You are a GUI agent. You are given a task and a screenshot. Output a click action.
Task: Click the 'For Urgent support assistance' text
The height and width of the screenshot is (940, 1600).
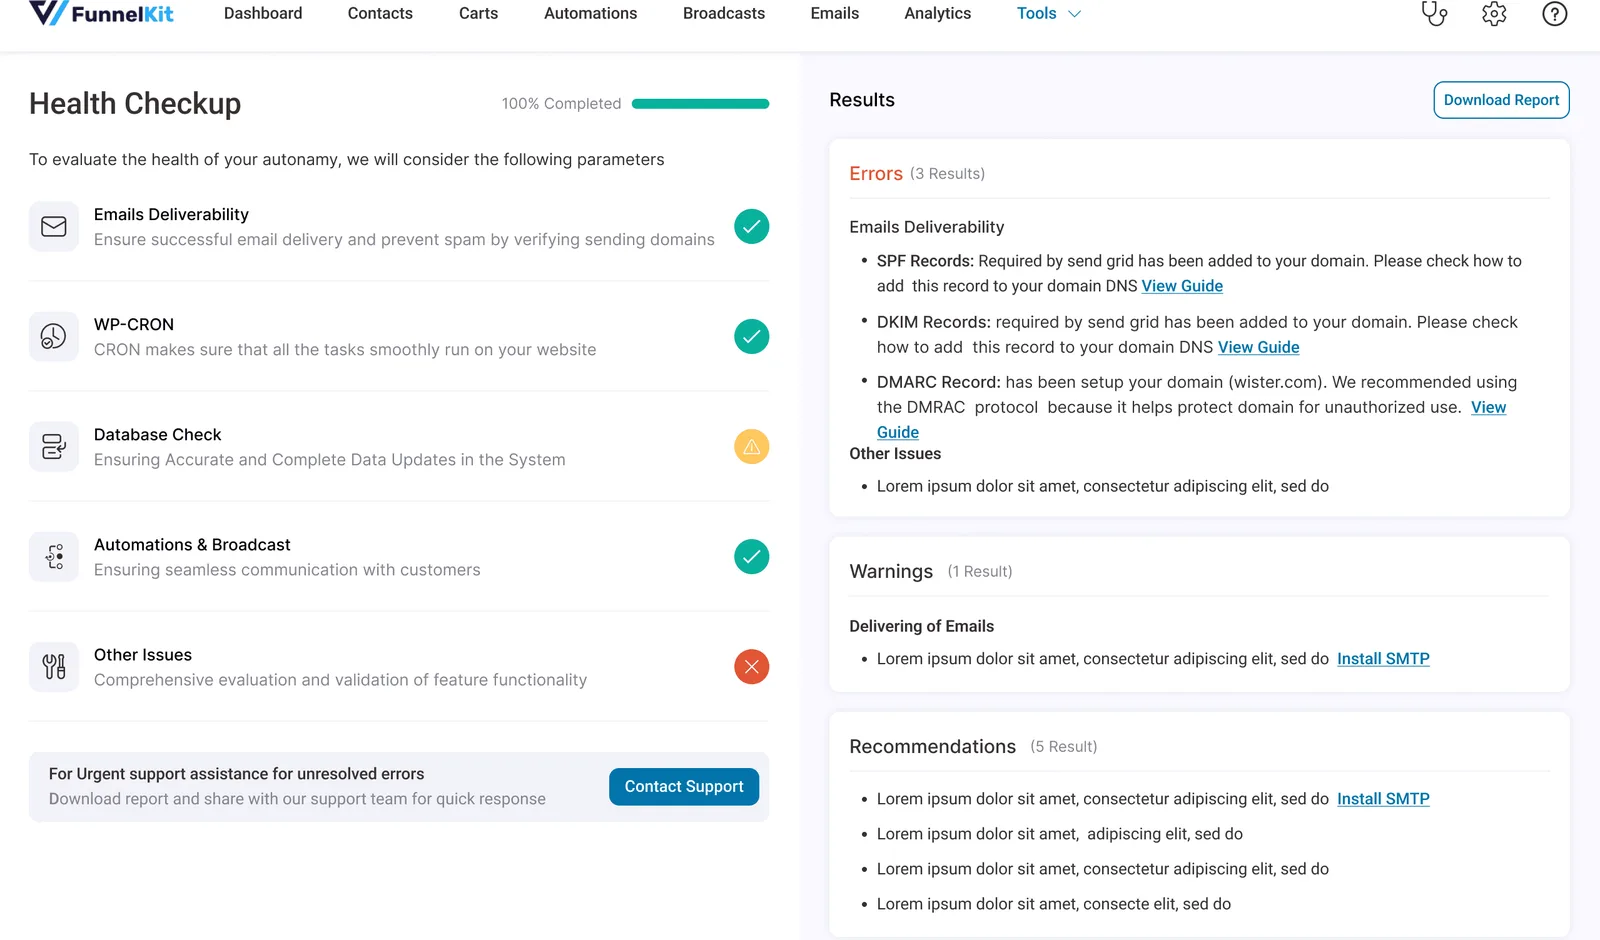click(236, 774)
